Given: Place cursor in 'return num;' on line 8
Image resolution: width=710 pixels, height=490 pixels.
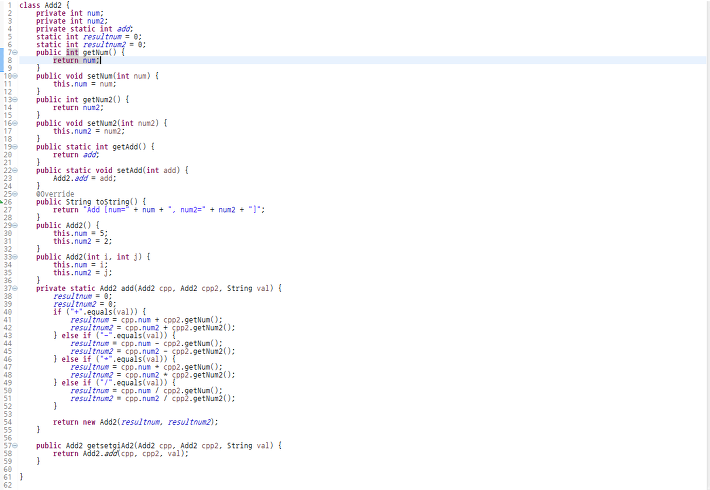Looking at the screenshot, I should coord(76,60).
